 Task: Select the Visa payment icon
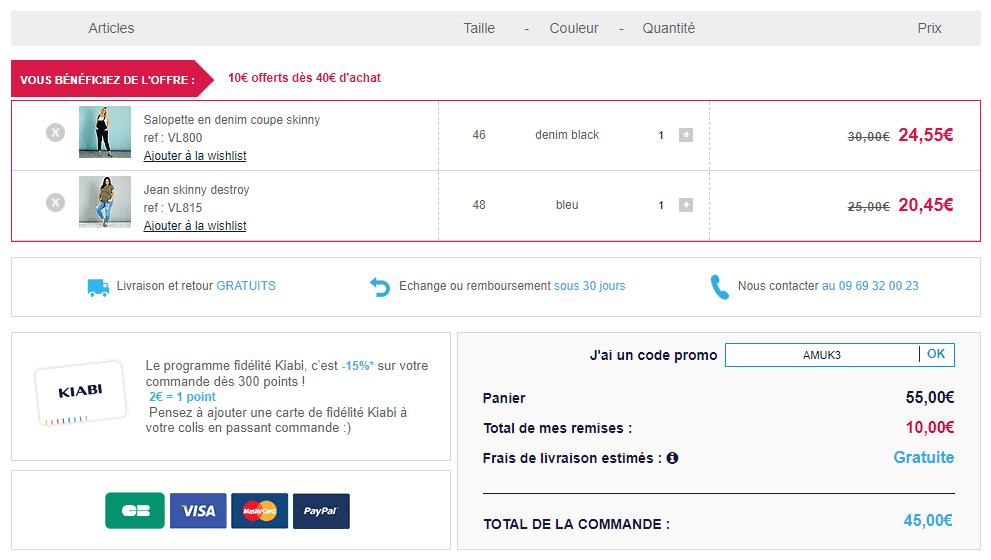point(198,511)
